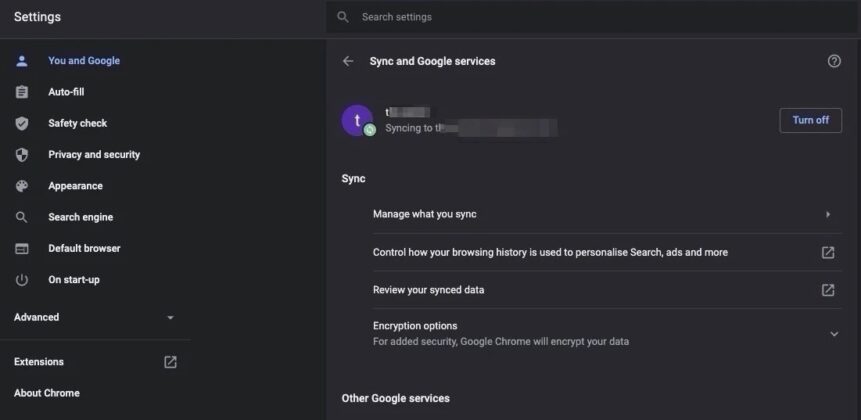Expand the Advanced section arrow
The image size is (861, 420).
tap(170, 318)
